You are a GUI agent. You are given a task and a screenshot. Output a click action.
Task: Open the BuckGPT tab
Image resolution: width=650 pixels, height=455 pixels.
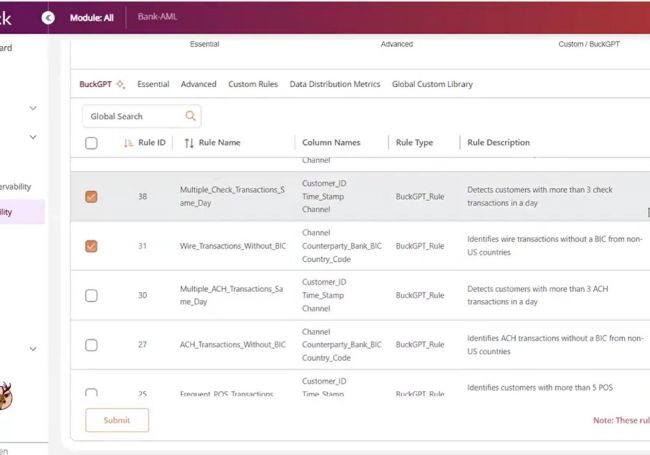coord(95,84)
